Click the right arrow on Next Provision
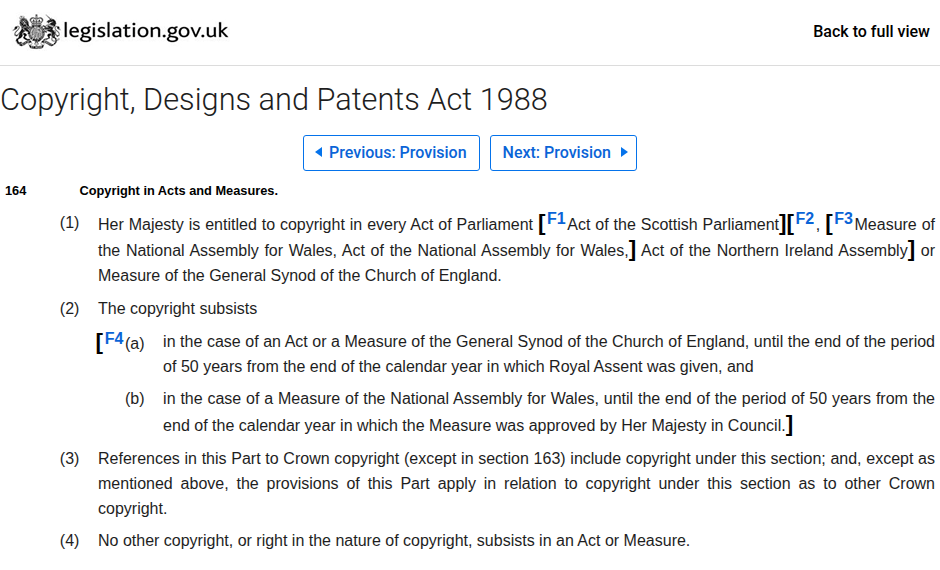Image resolution: width=940 pixels, height=570 pixels. (624, 152)
